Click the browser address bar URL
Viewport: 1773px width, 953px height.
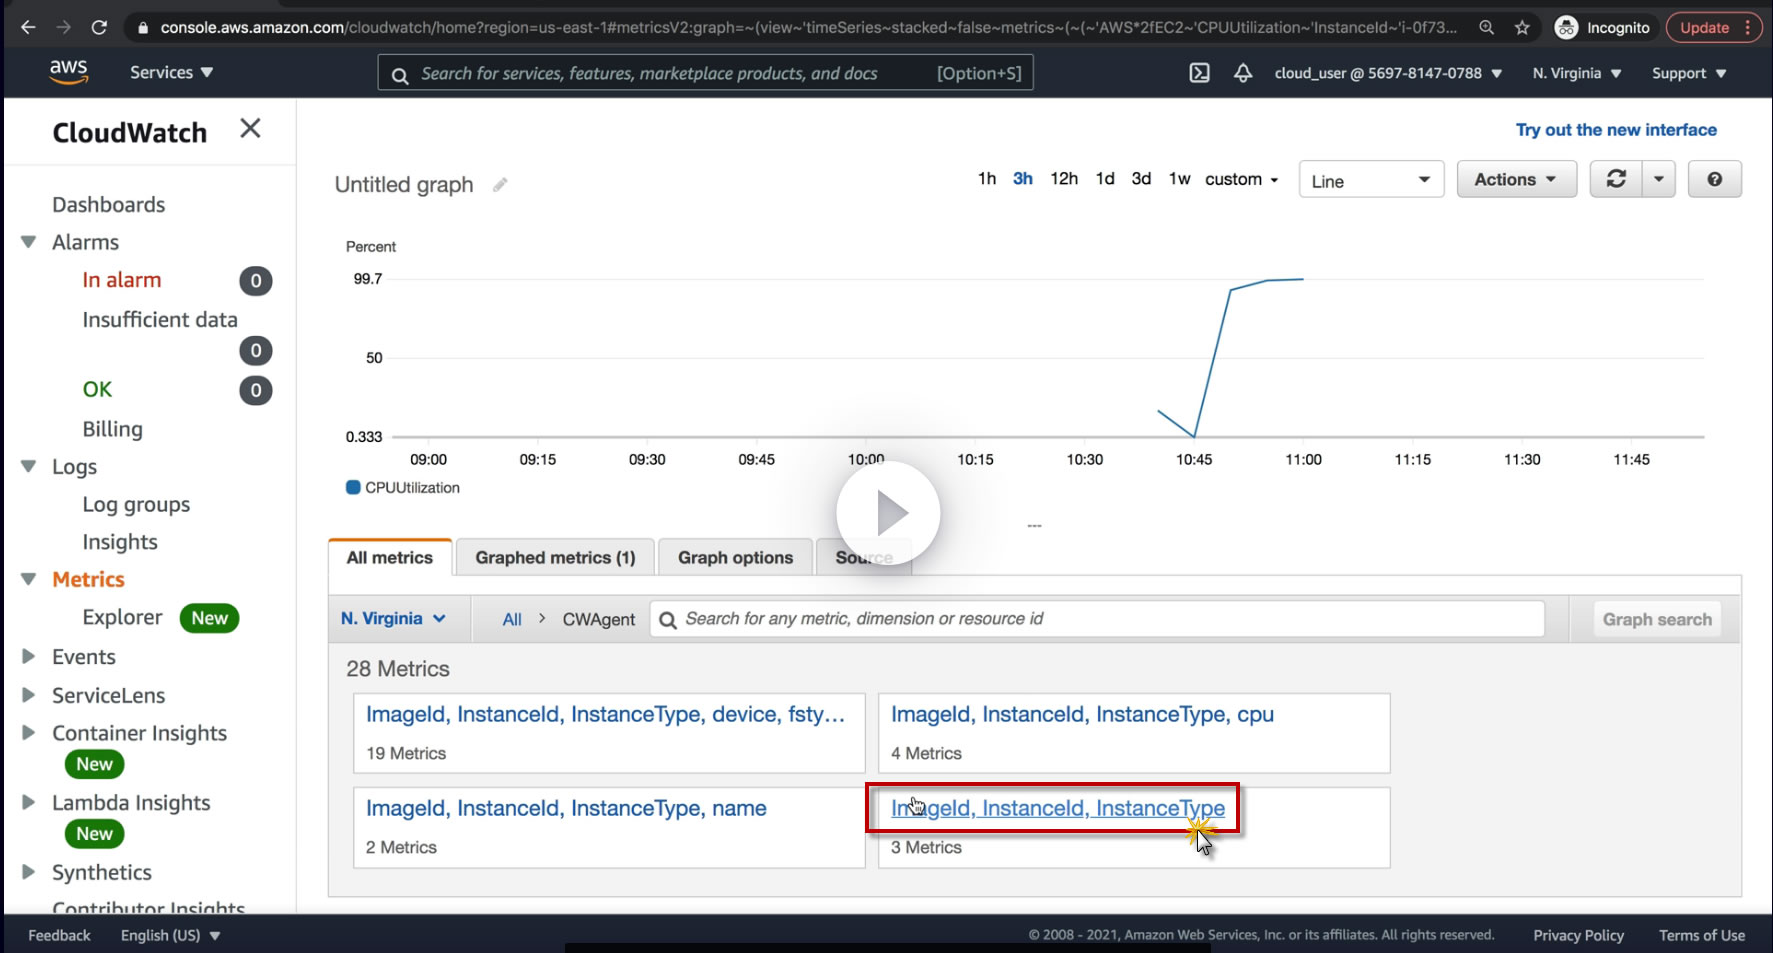pyautogui.click(x=808, y=27)
